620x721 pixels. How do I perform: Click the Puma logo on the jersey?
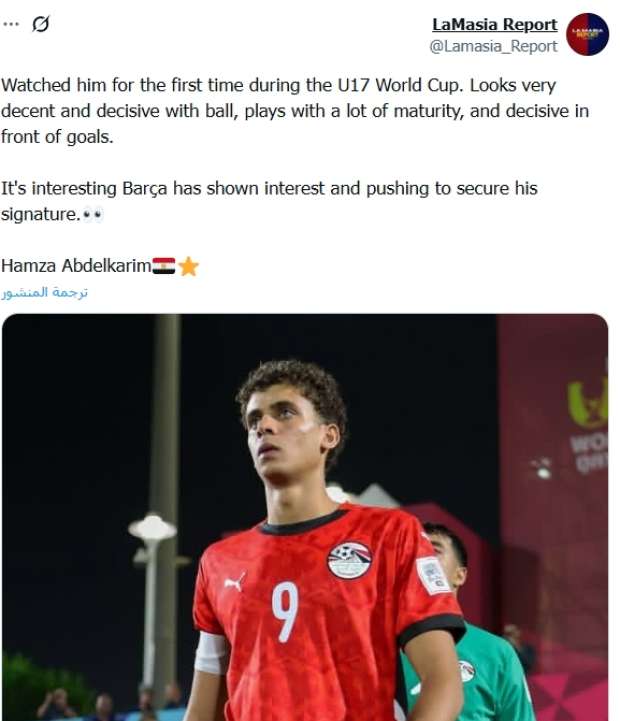pyautogui.click(x=235, y=582)
